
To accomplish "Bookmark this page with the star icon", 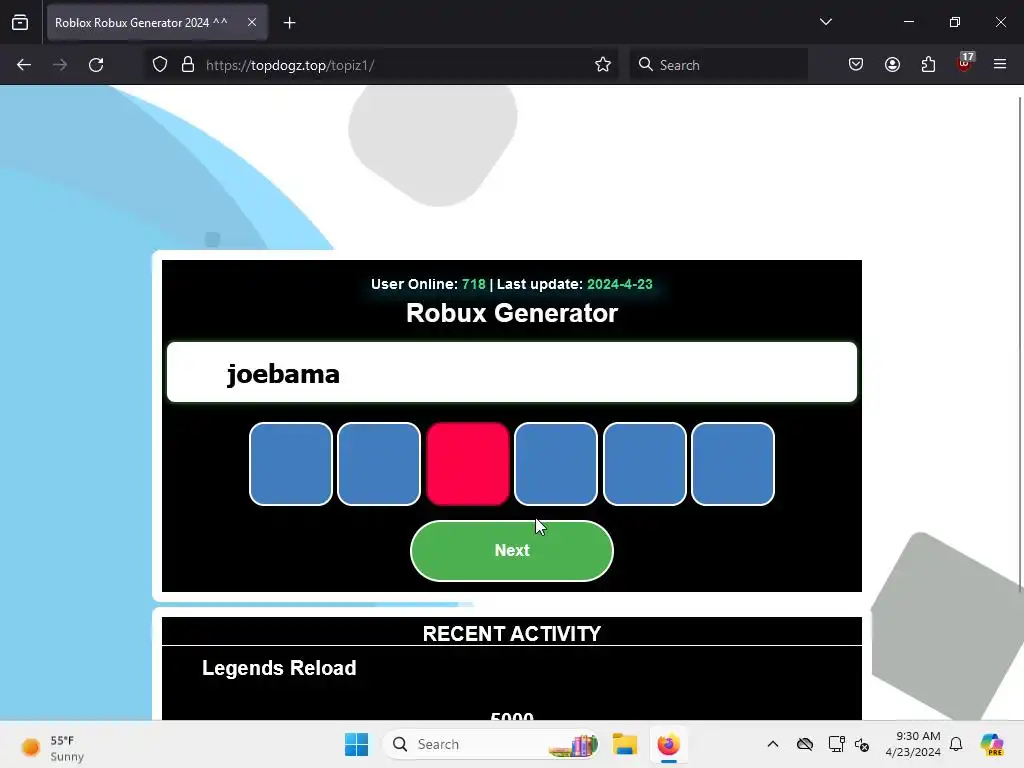I will [603, 65].
